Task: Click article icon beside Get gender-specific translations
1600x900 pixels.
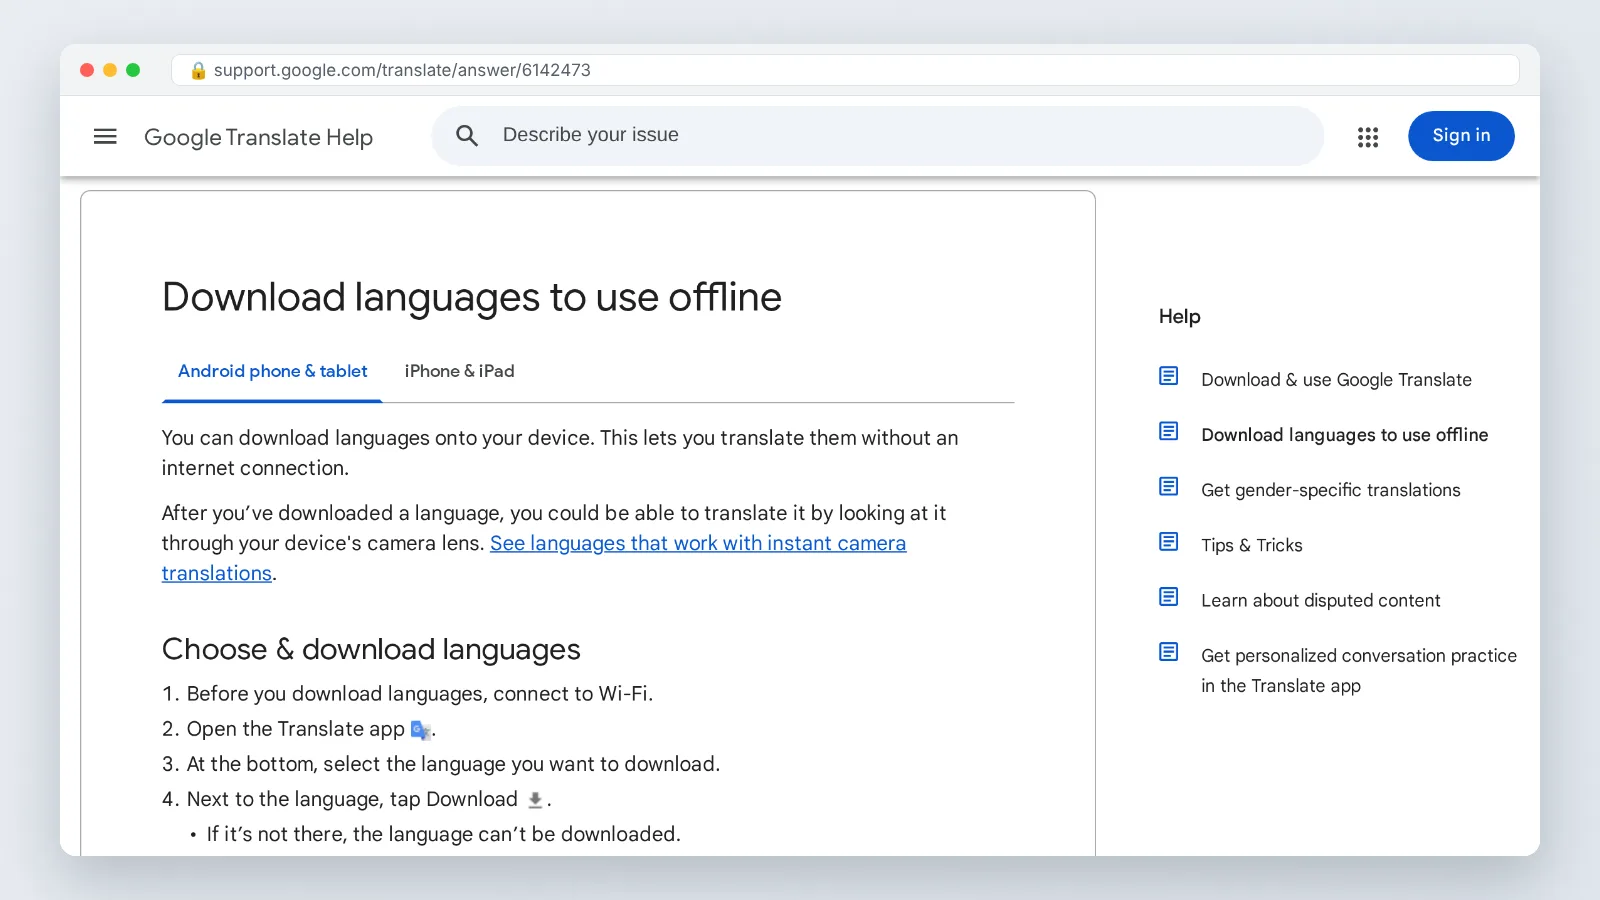Action: [x=1168, y=486]
